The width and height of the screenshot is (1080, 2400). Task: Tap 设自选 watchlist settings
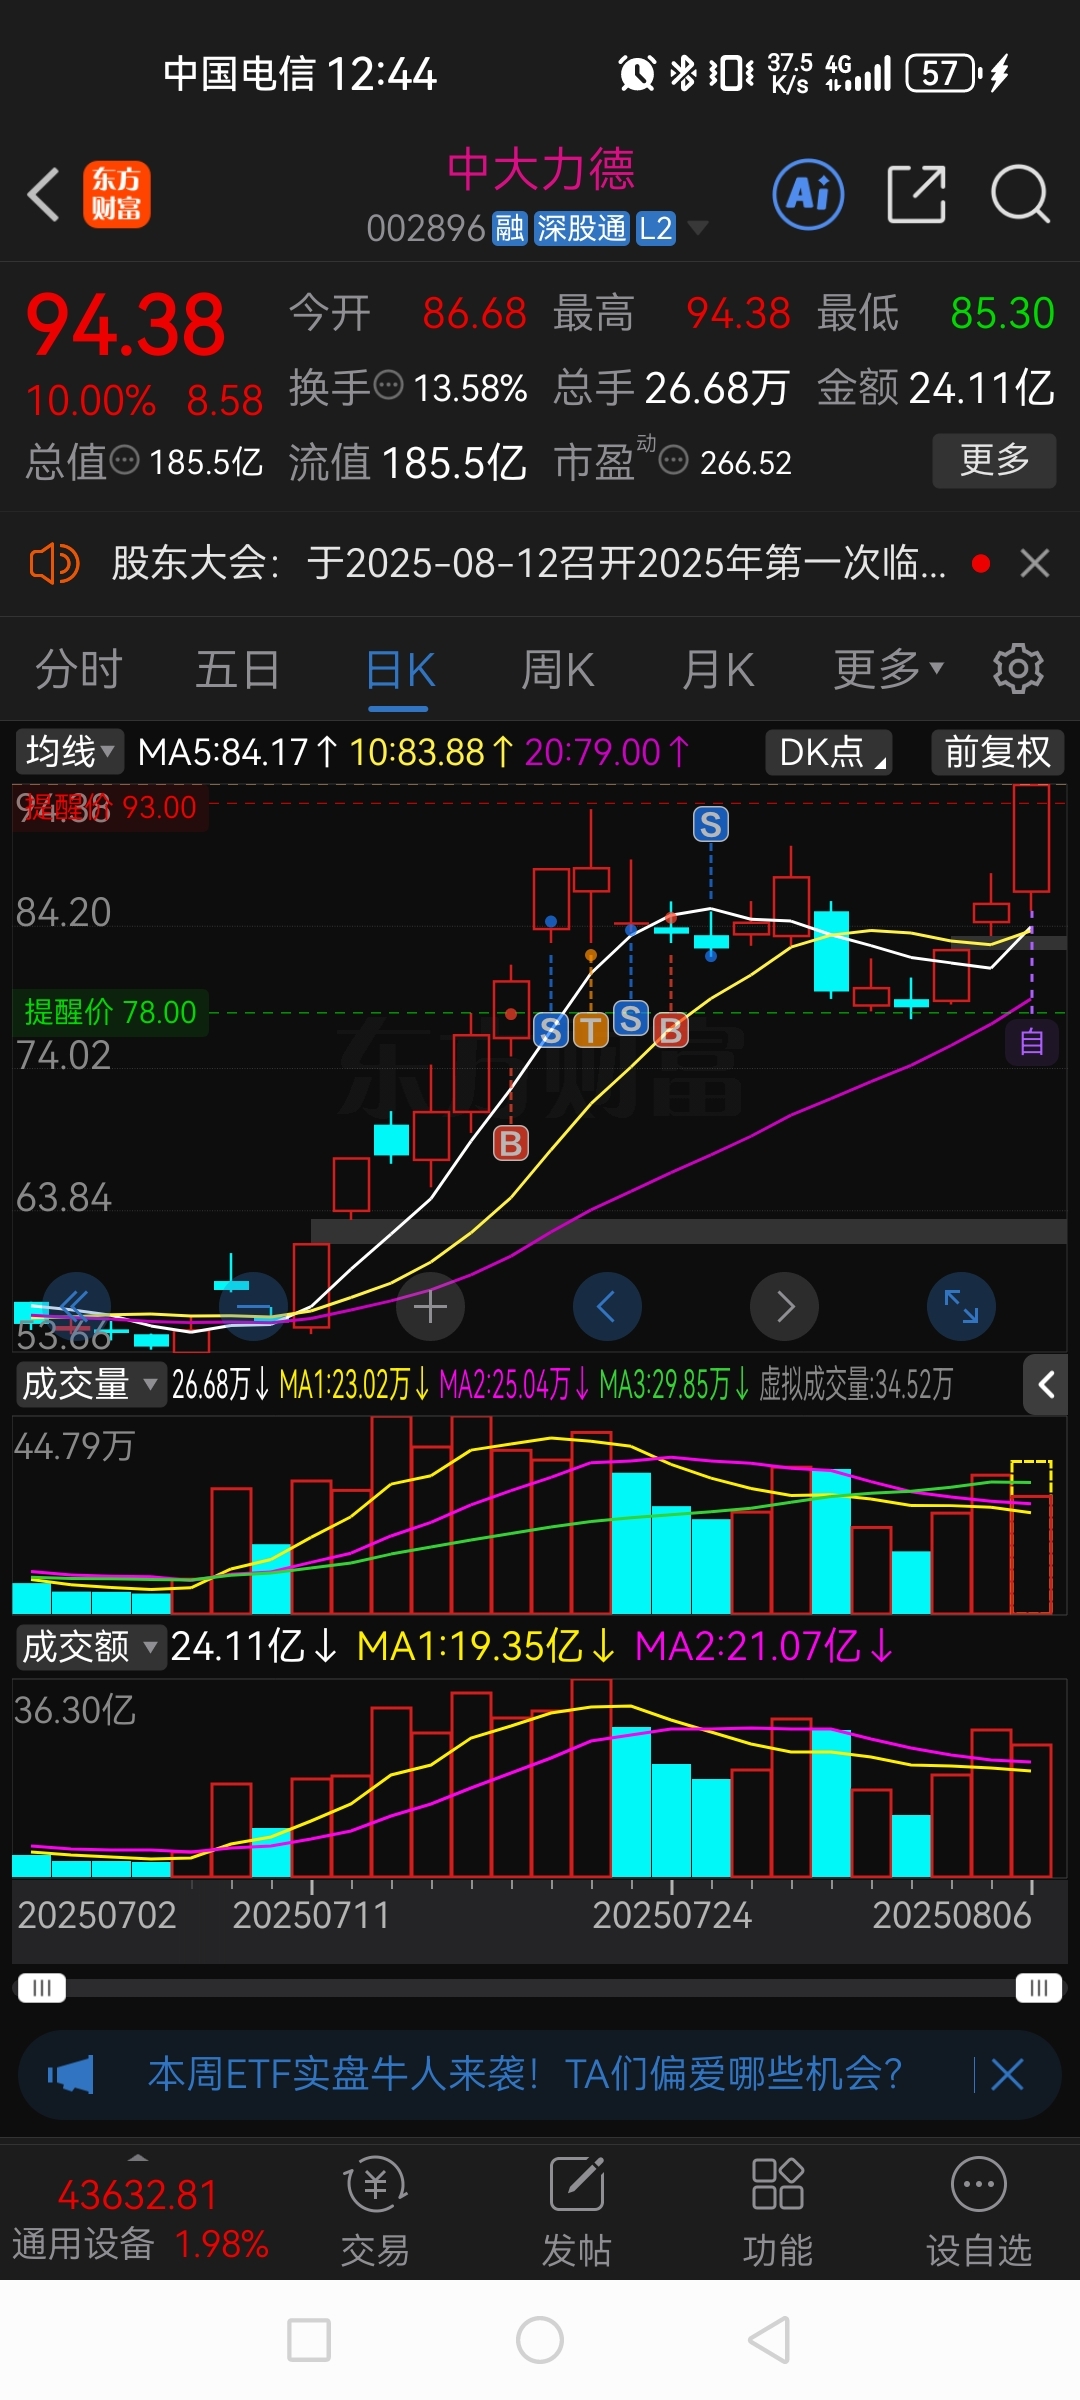tap(979, 2210)
